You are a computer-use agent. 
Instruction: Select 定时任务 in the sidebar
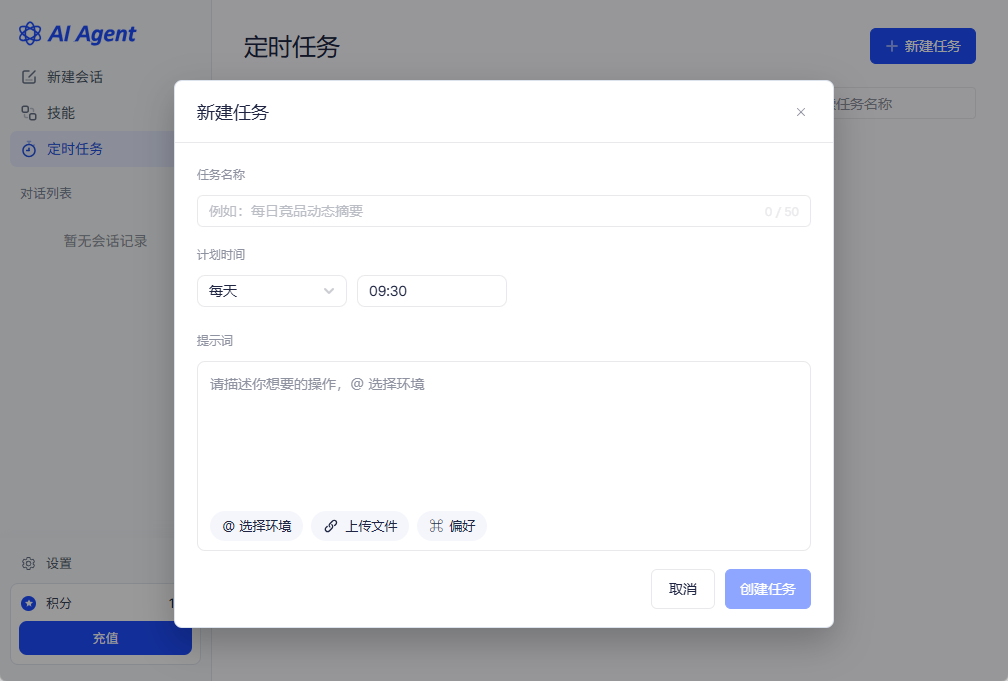[92, 149]
